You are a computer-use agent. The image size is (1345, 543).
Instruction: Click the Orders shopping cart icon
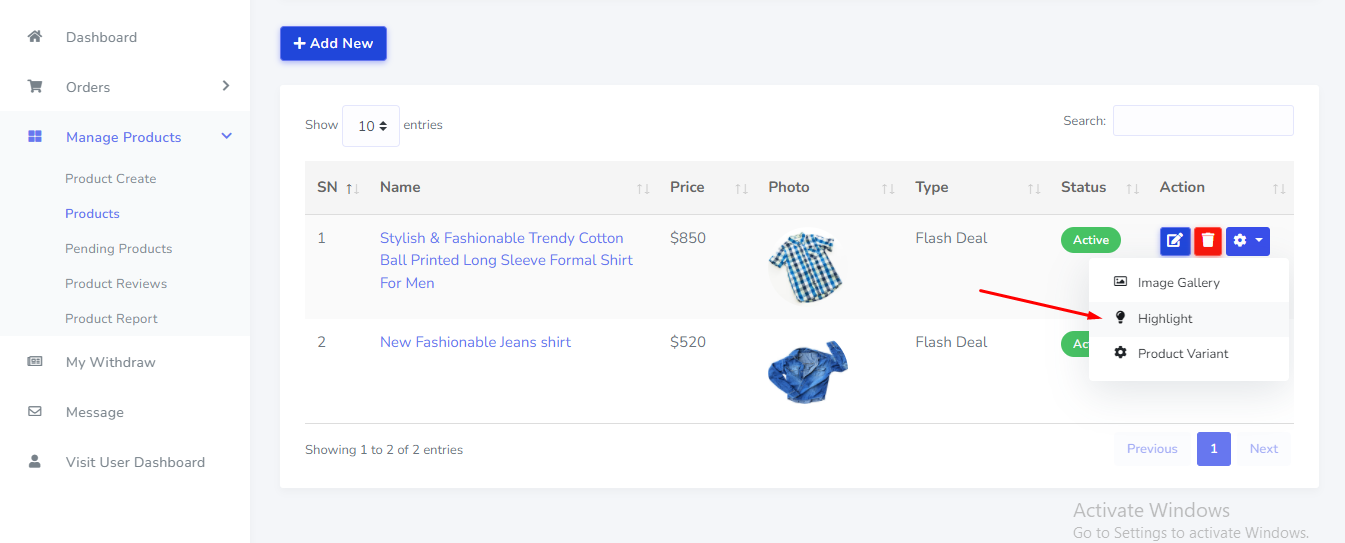coord(35,87)
